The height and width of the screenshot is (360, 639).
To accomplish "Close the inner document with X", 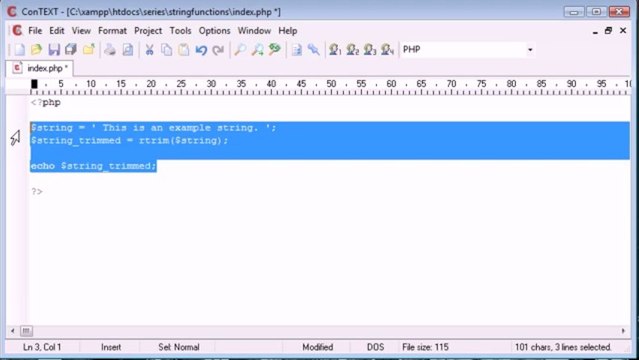I will (623, 31).
